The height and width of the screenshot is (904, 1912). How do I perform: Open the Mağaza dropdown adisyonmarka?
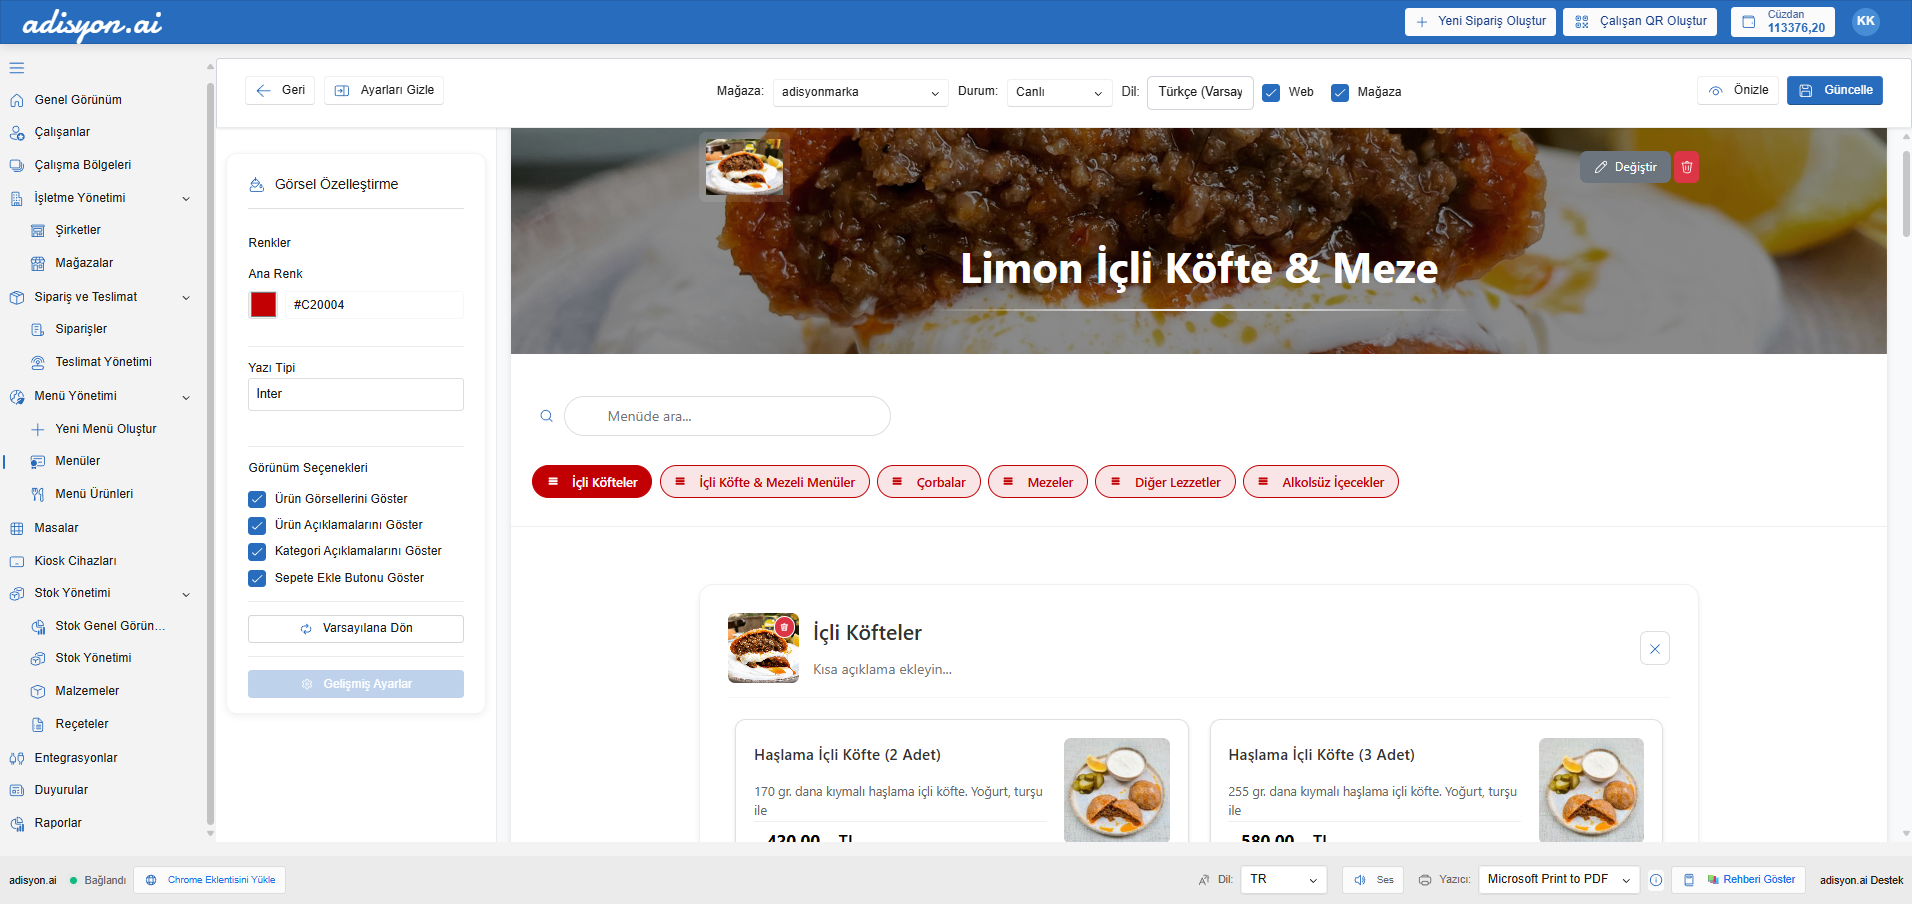859,92
